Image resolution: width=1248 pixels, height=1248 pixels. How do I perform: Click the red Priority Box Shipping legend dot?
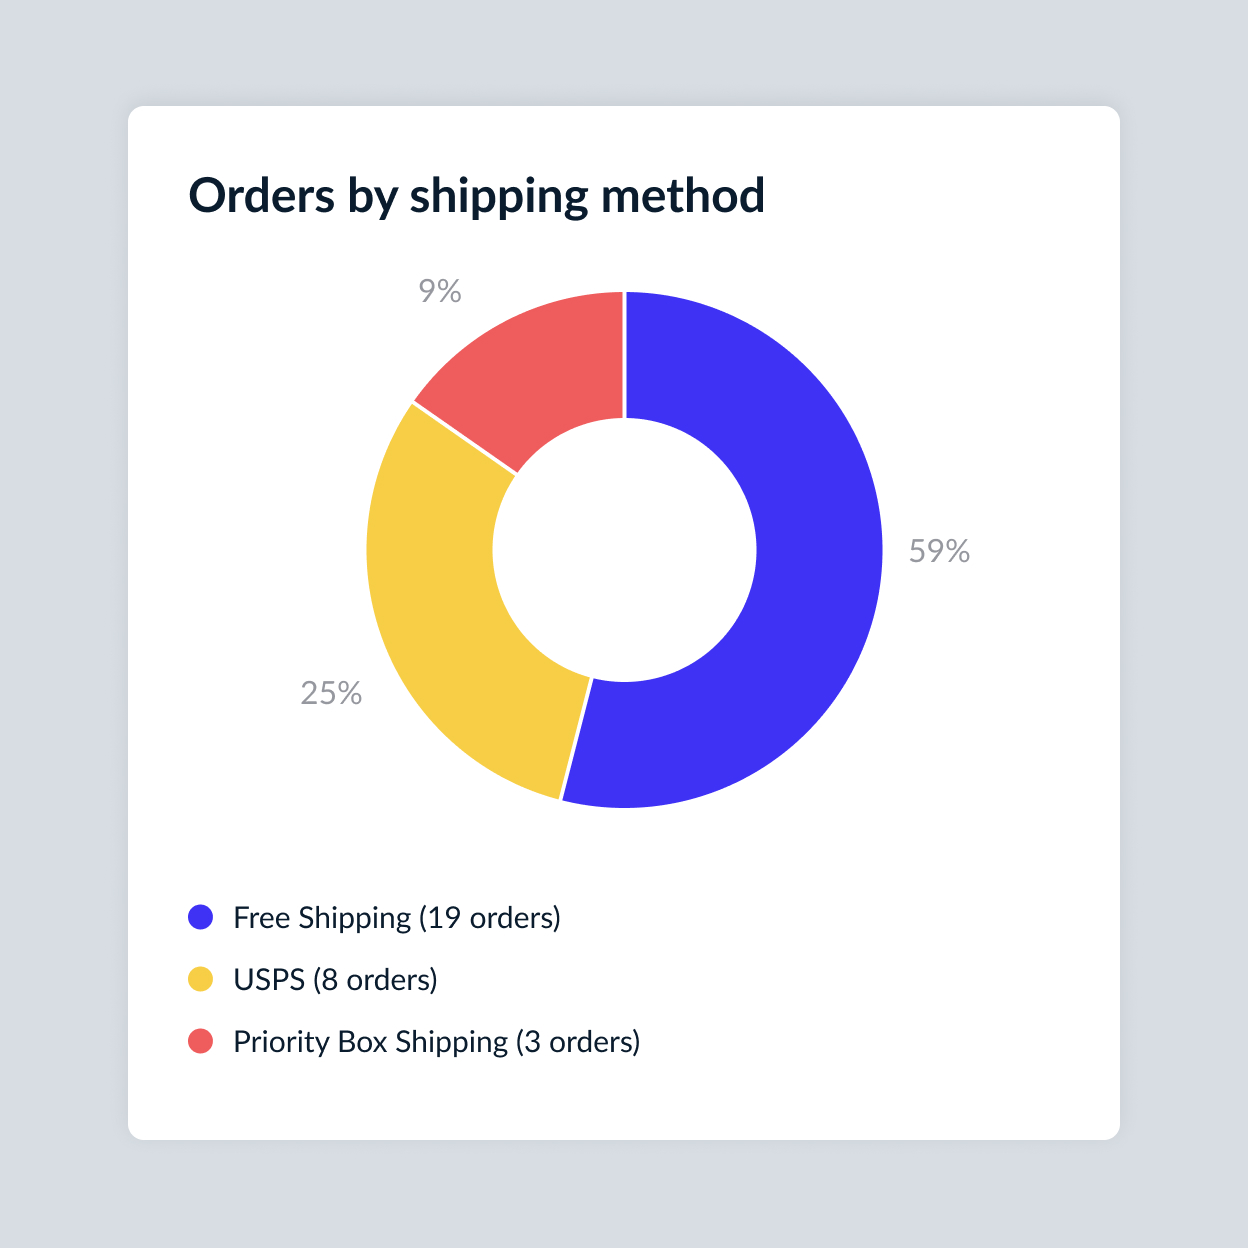201,1041
